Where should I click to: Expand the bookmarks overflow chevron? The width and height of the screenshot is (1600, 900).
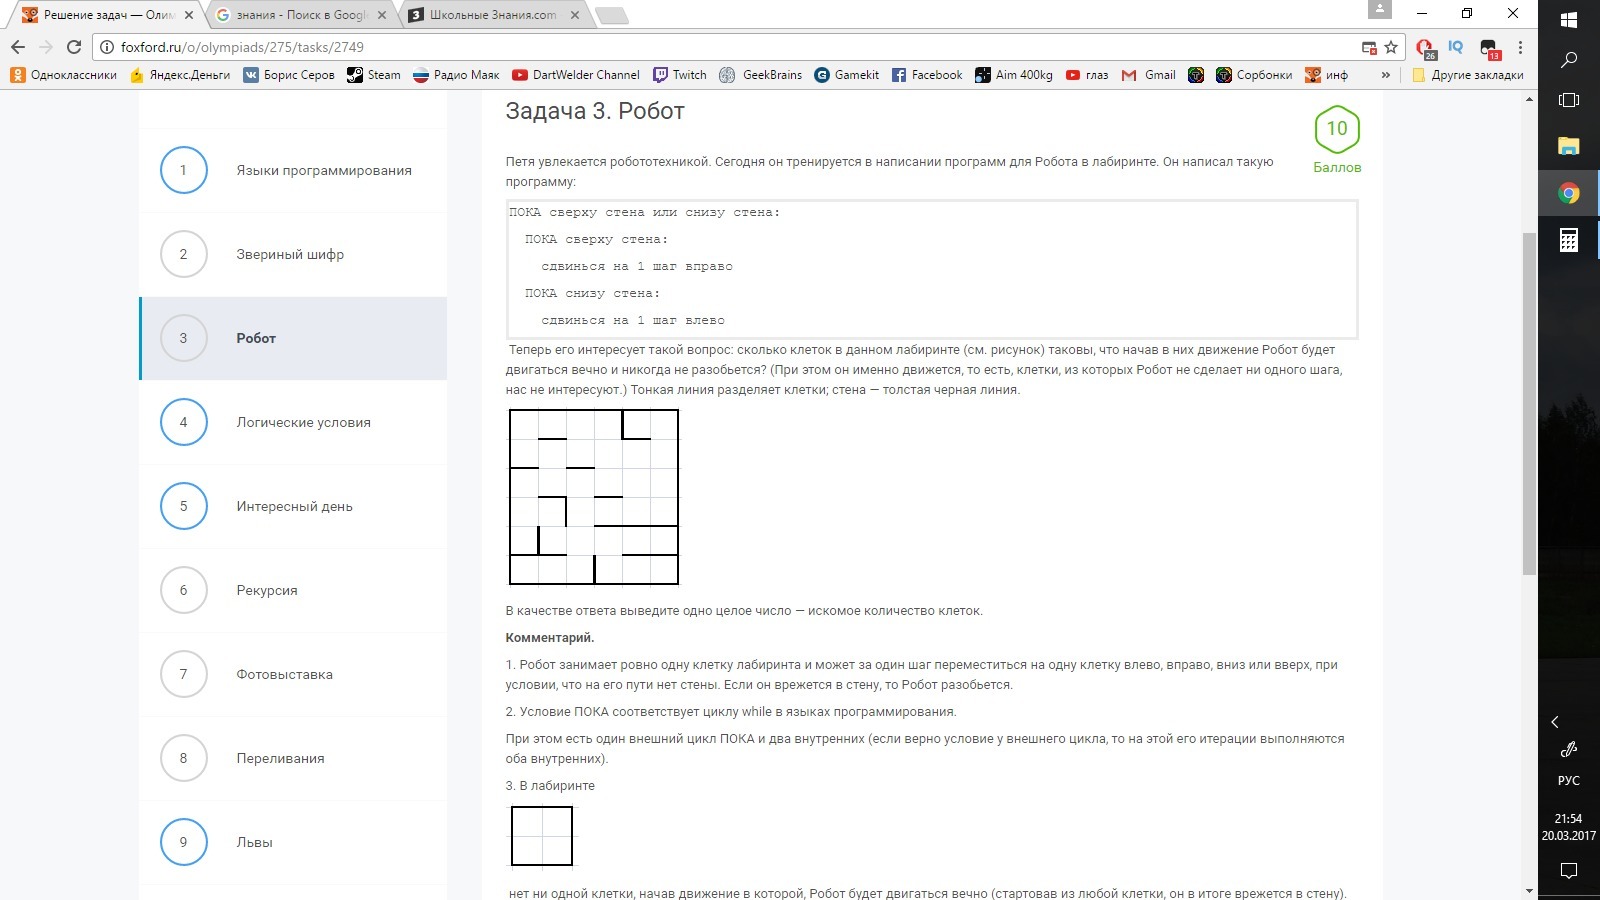[1386, 75]
